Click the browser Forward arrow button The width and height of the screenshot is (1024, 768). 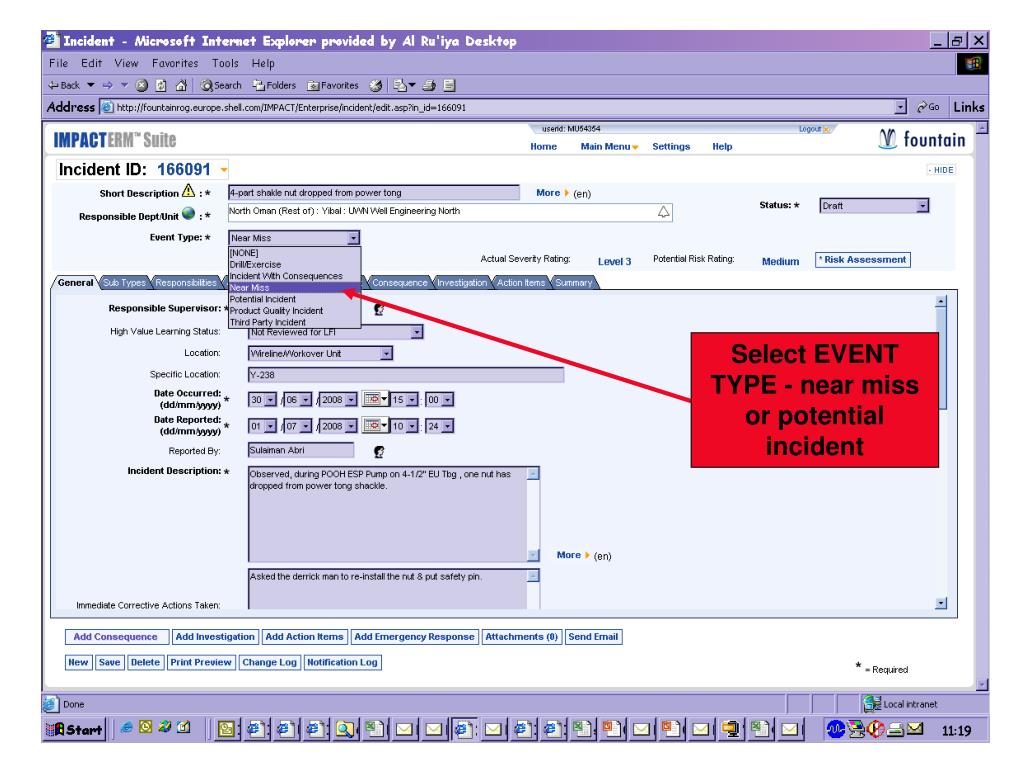pos(108,85)
